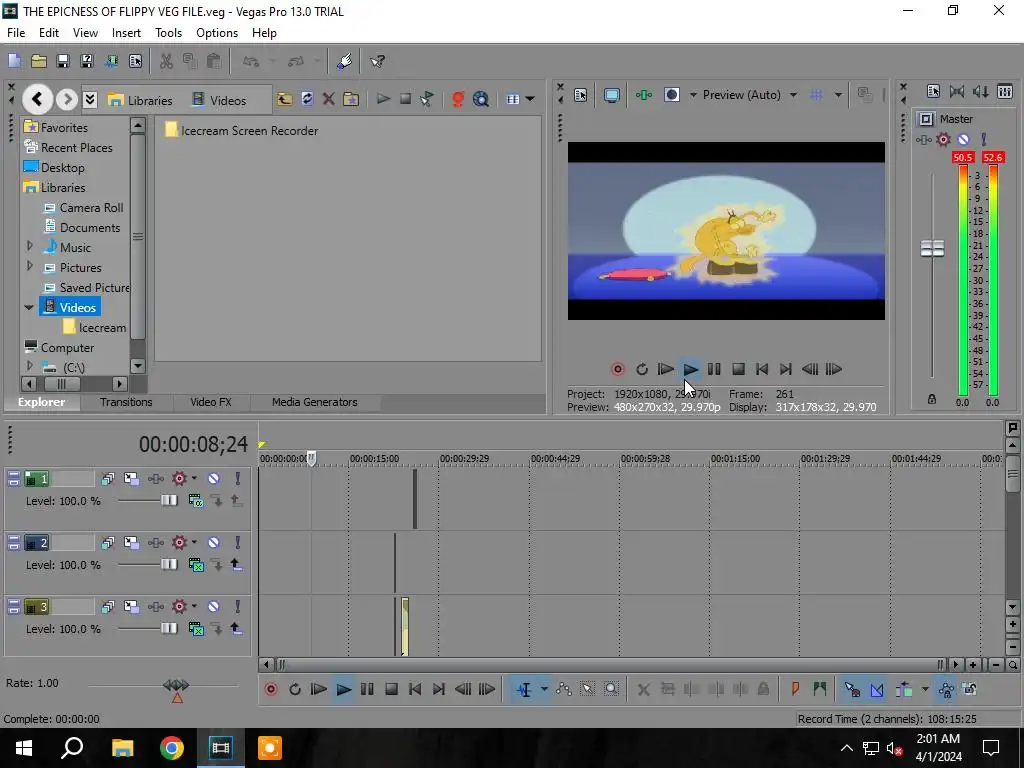Open the Insert menu
This screenshot has height=768, width=1024.
click(126, 33)
